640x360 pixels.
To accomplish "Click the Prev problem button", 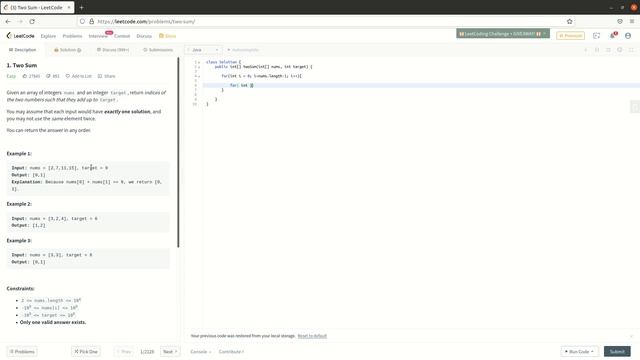I will pyautogui.click(x=124, y=351).
